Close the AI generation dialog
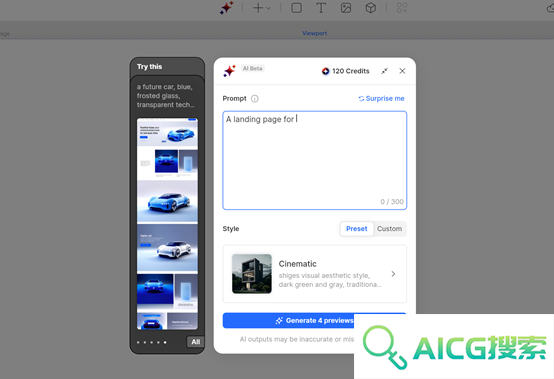The width and height of the screenshot is (554, 379). point(402,71)
